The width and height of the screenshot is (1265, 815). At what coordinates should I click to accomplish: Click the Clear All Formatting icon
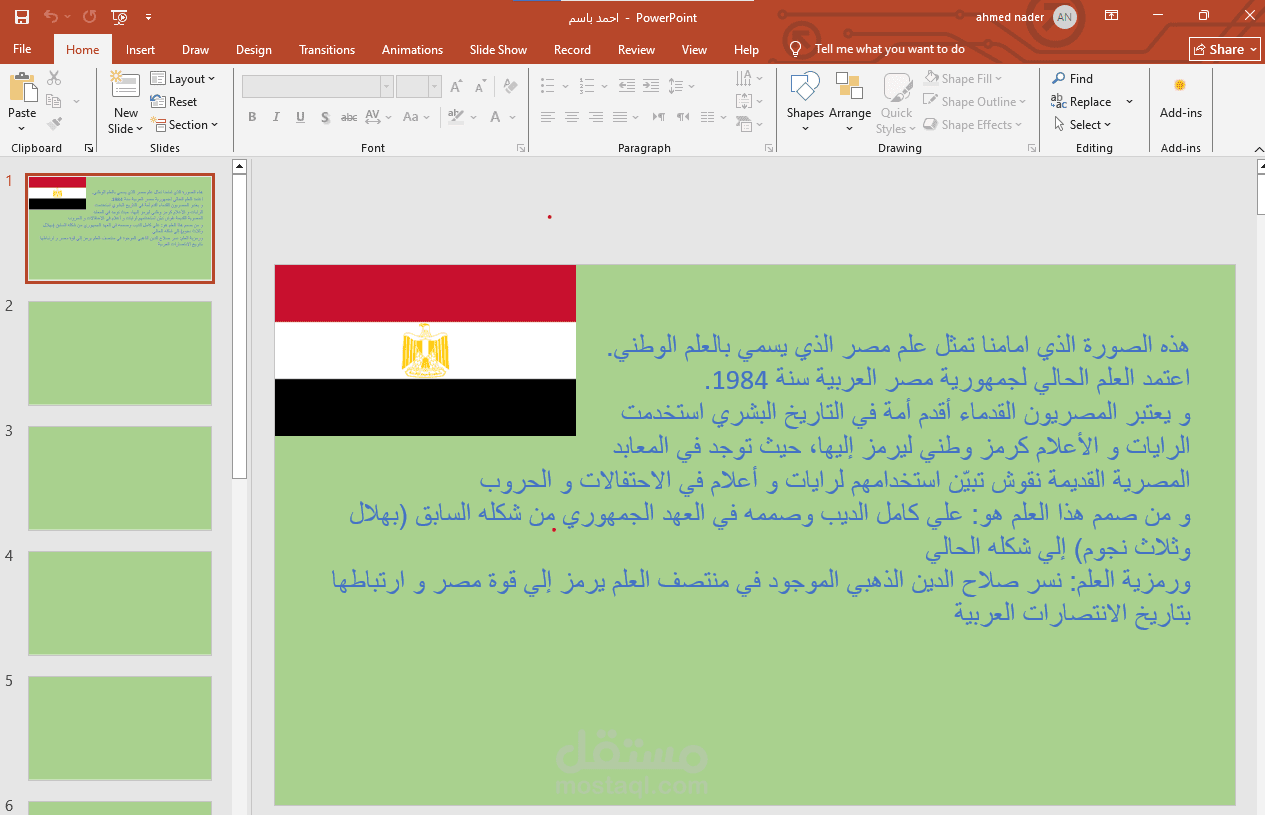coord(509,87)
